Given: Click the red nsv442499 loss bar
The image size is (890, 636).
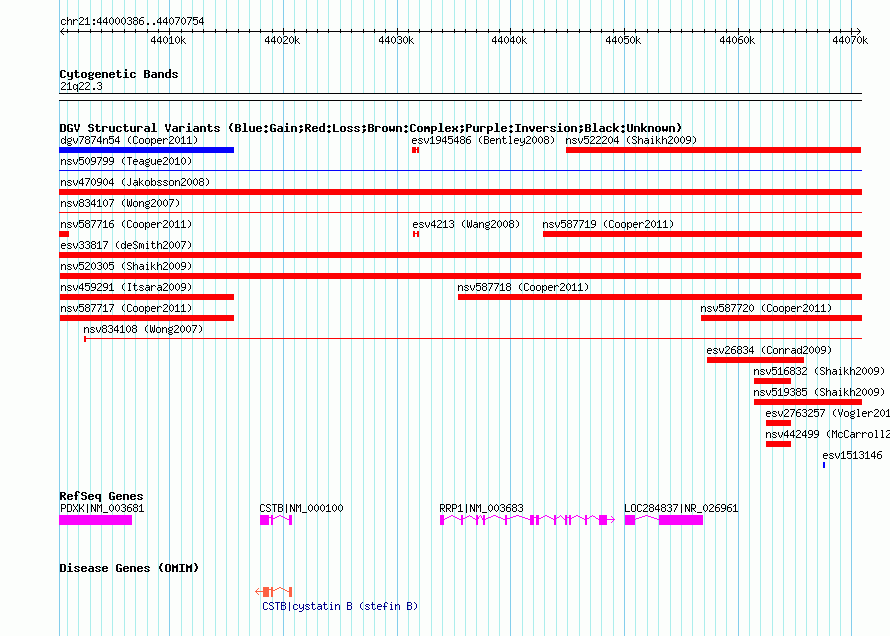Looking at the screenshot, I should click(x=778, y=444).
